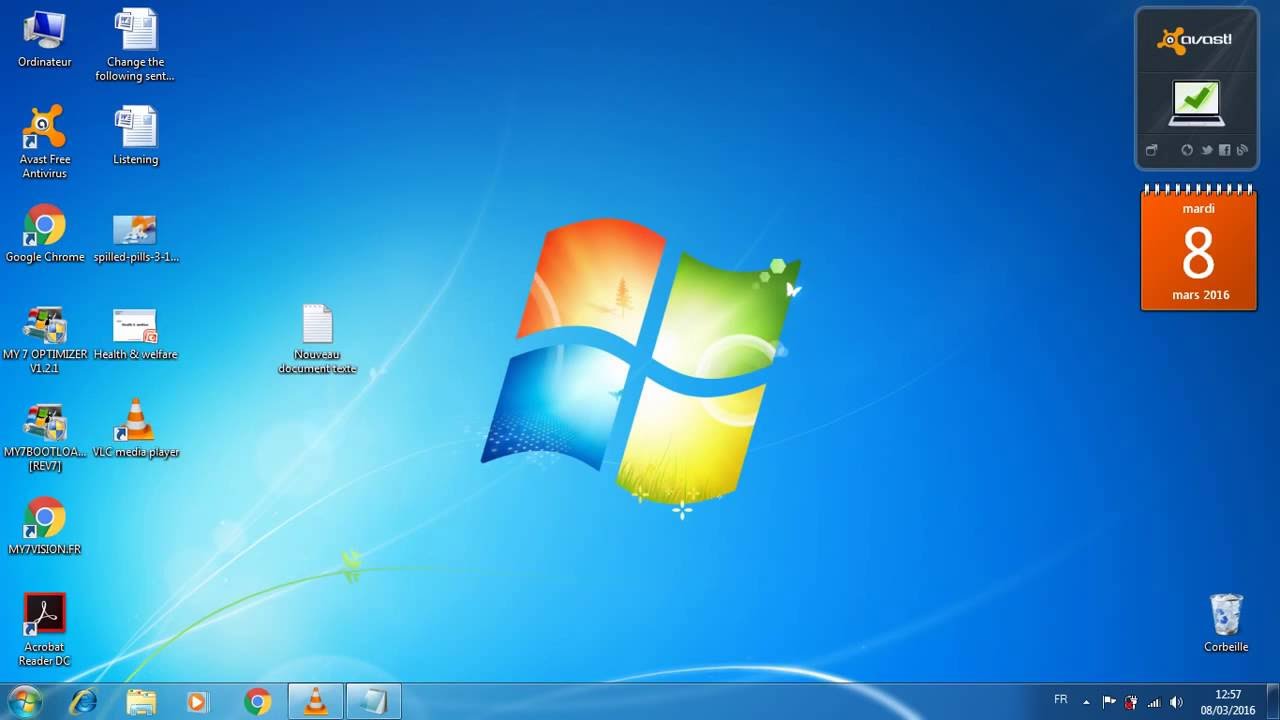Click 'mars 2016' on calendar gadget
This screenshot has width=1280, height=720.
(1200, 295)
